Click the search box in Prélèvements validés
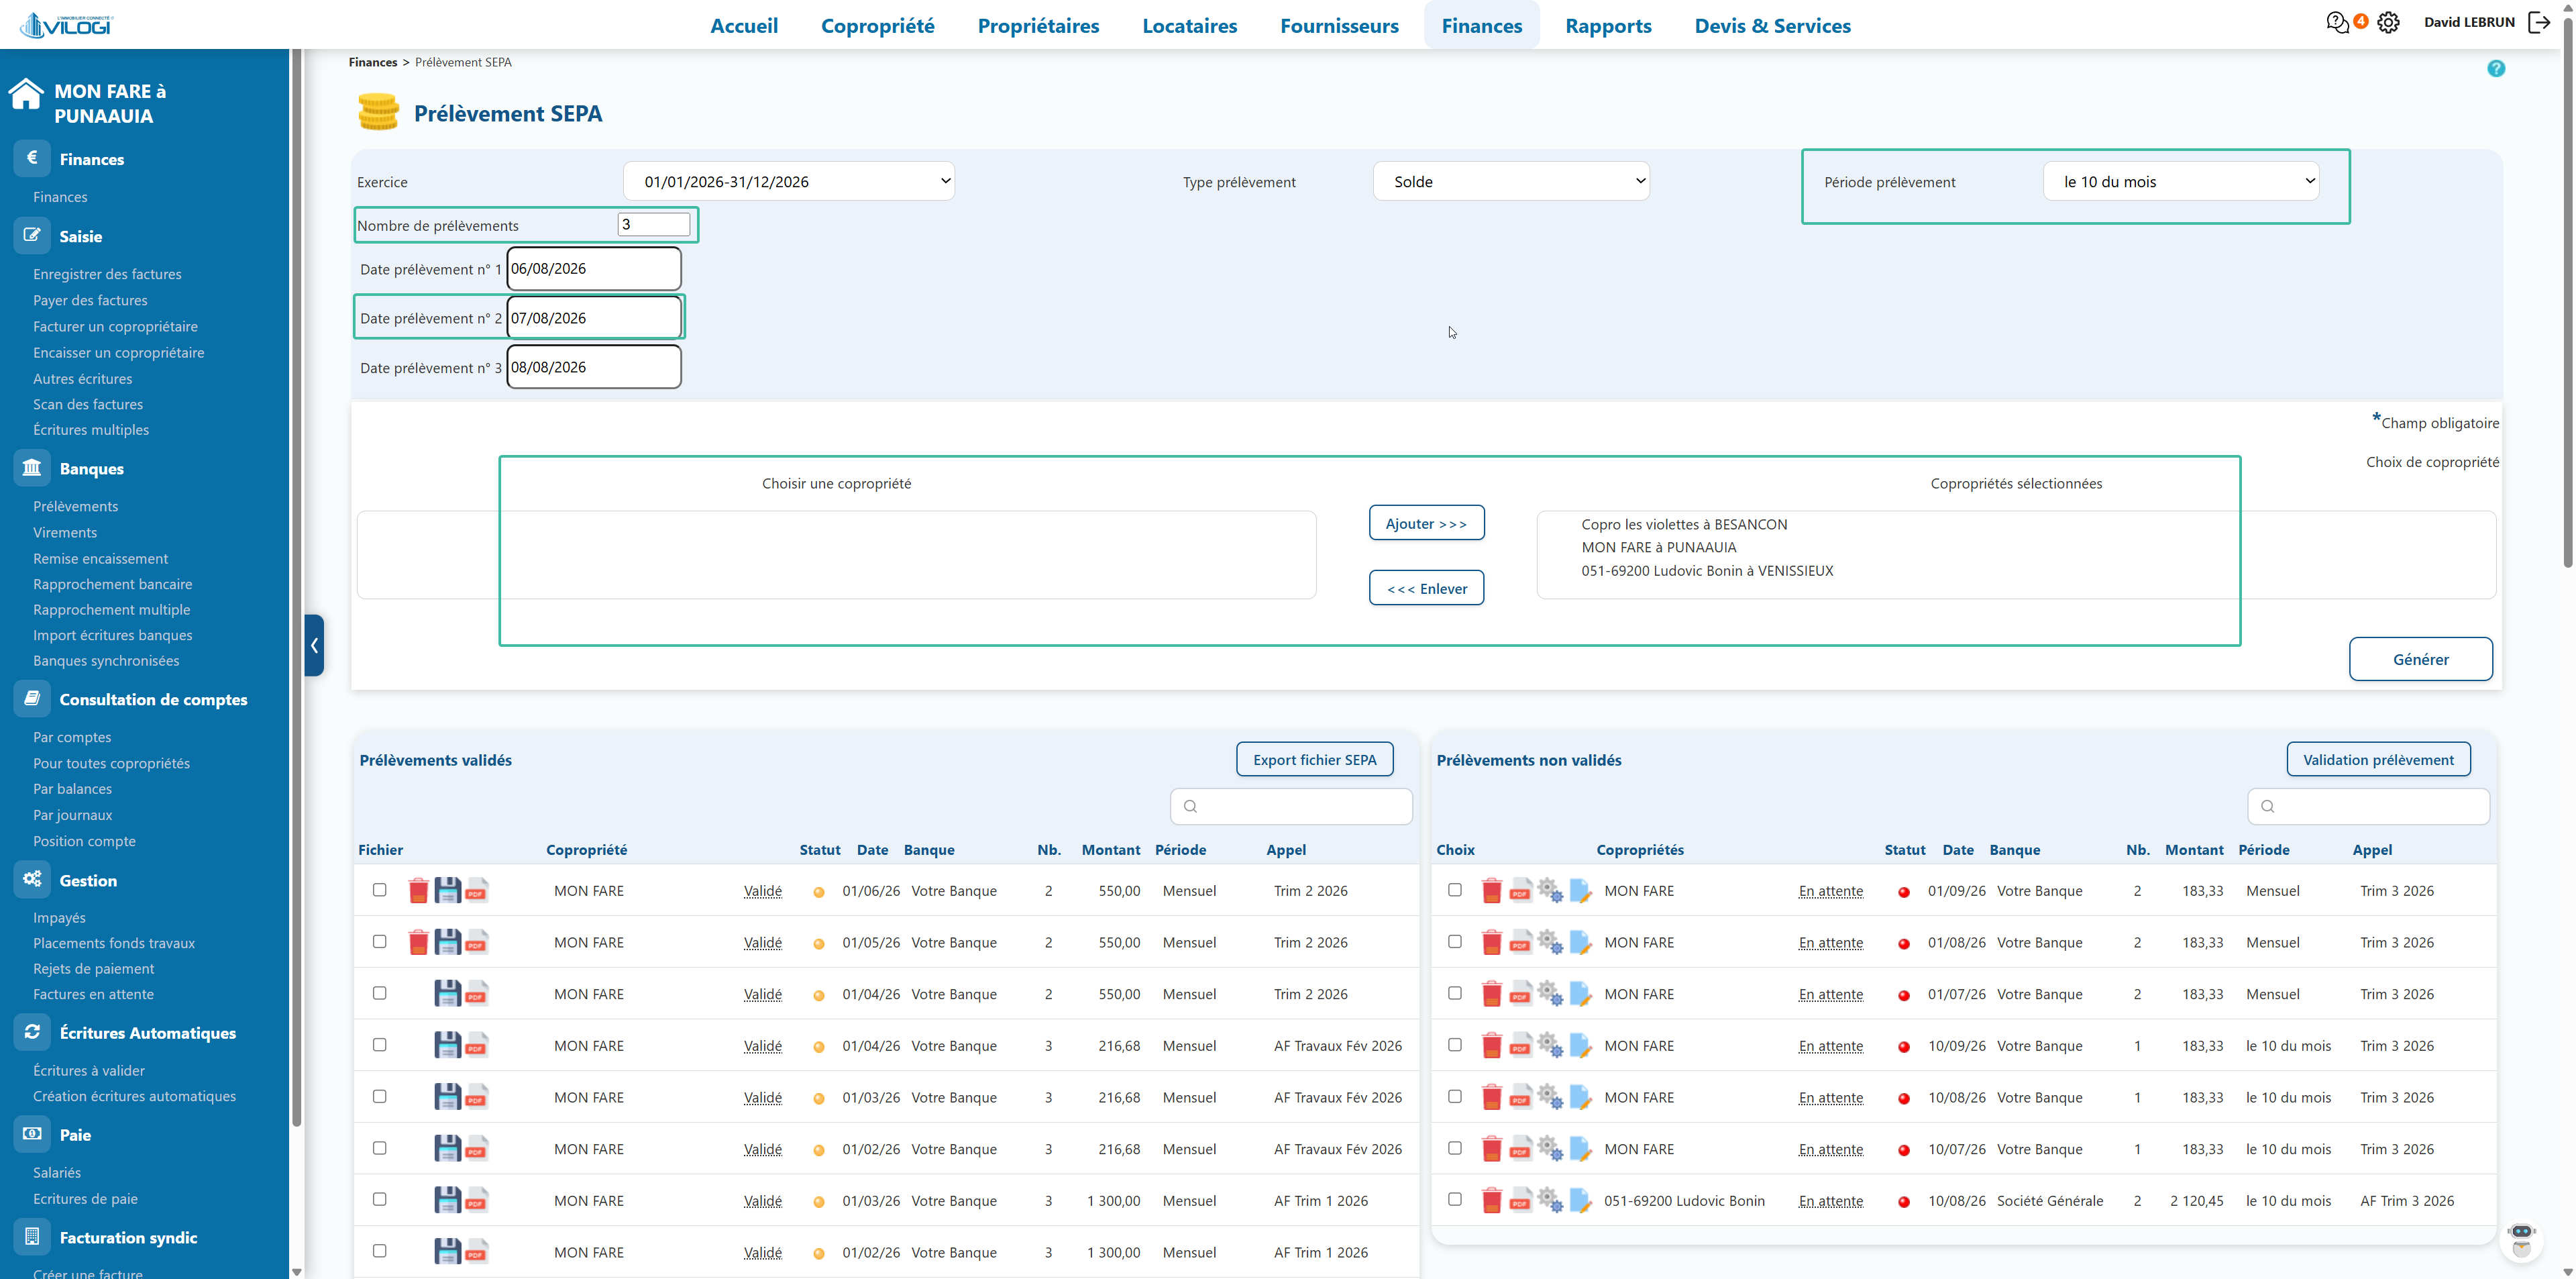 point(1291,806)
